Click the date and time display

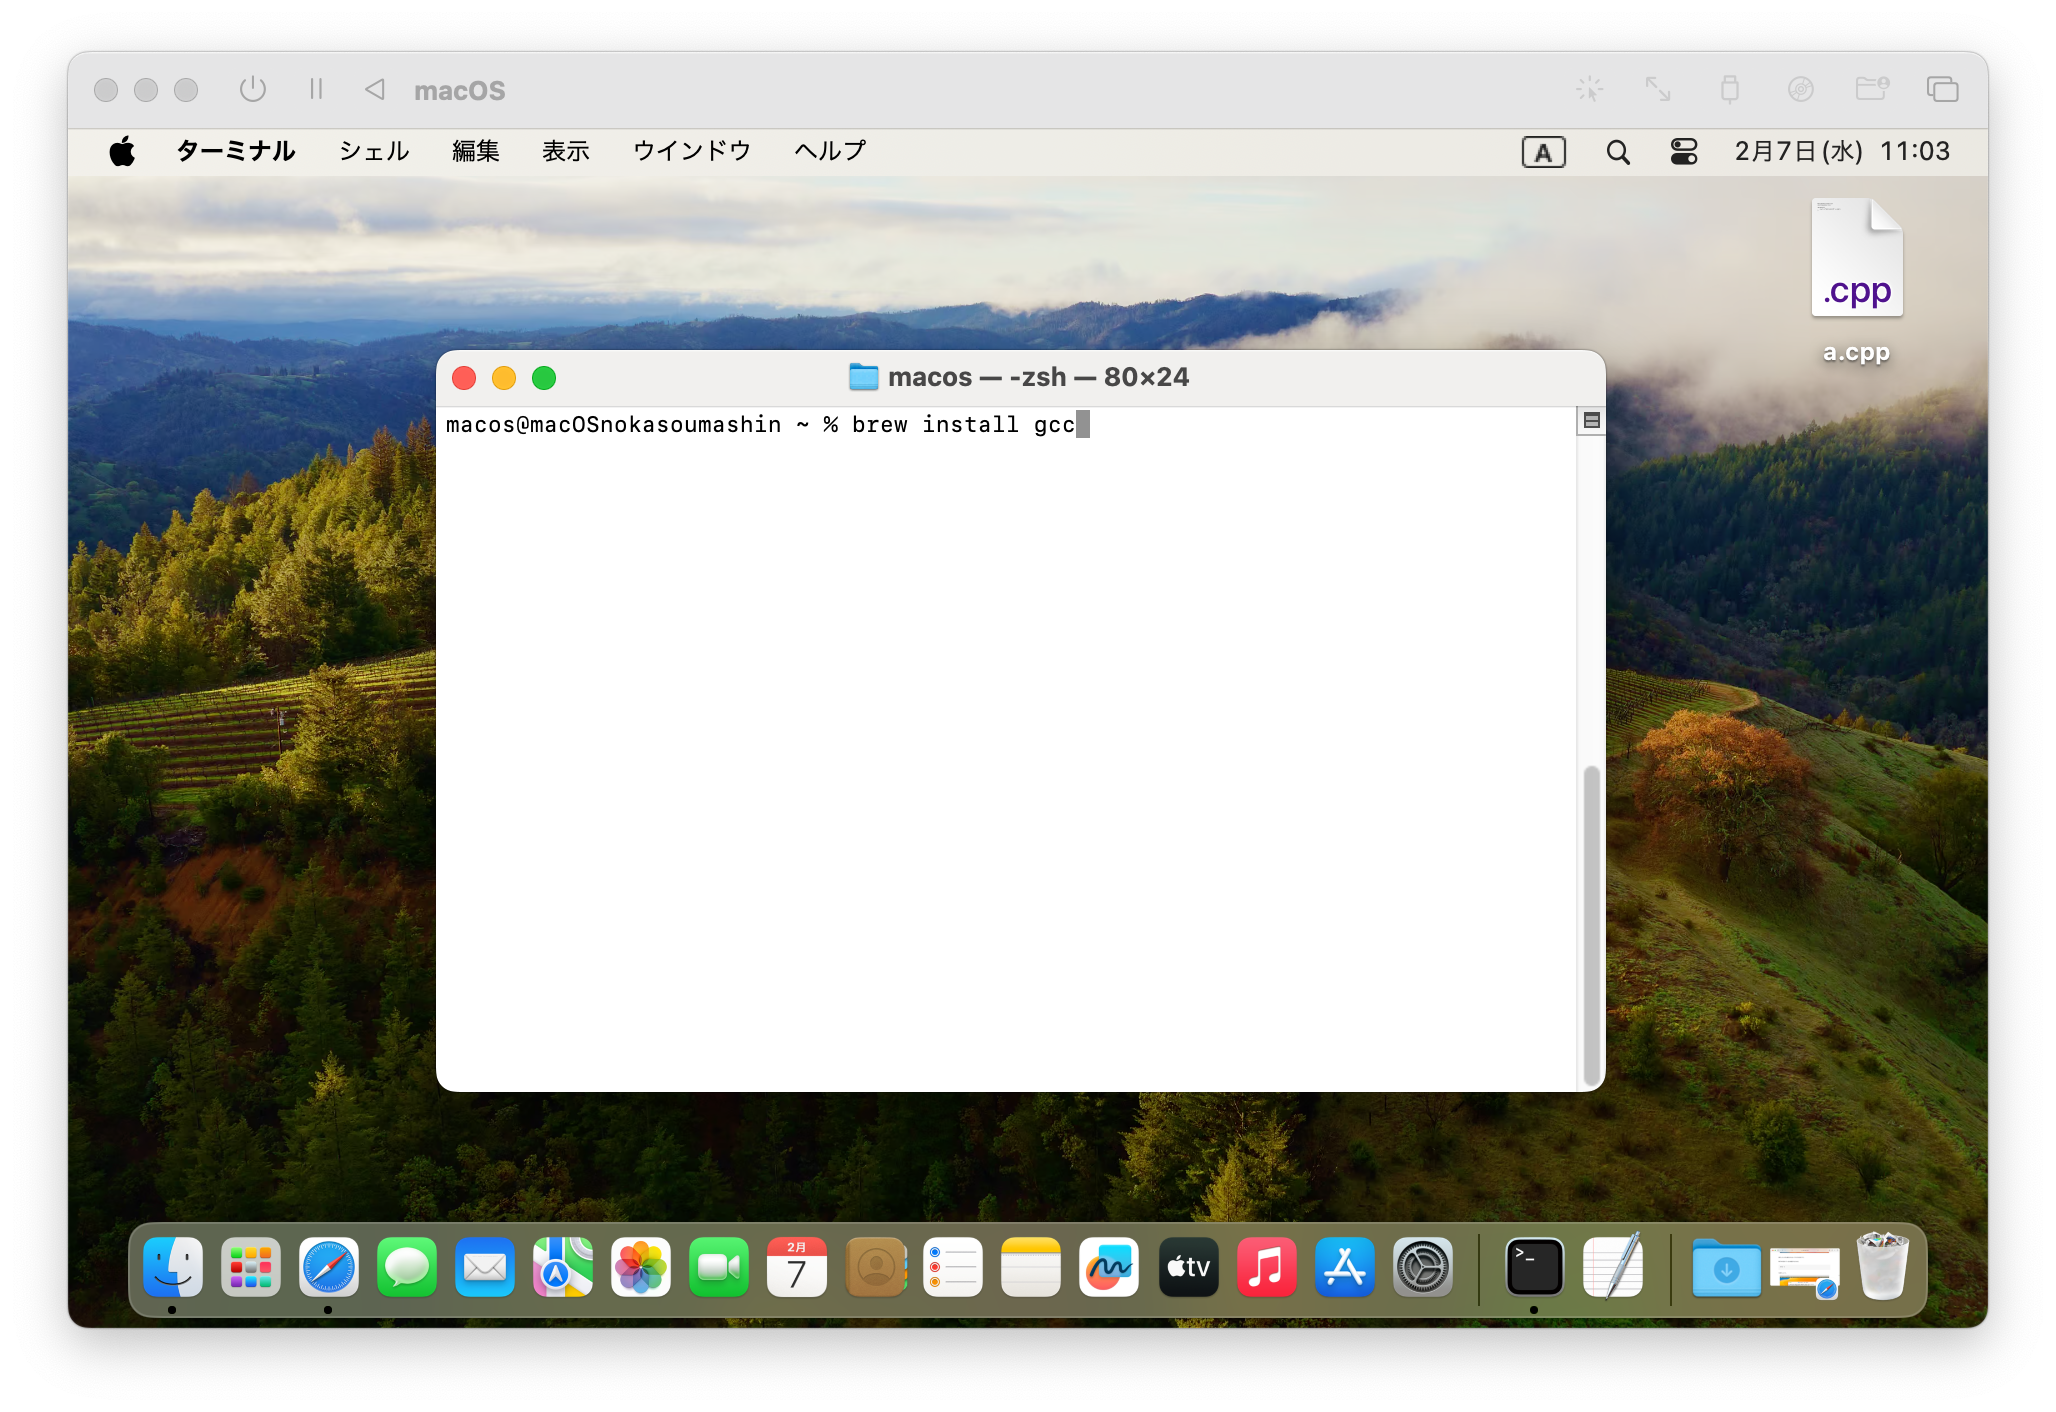(x=1841, y=151)
